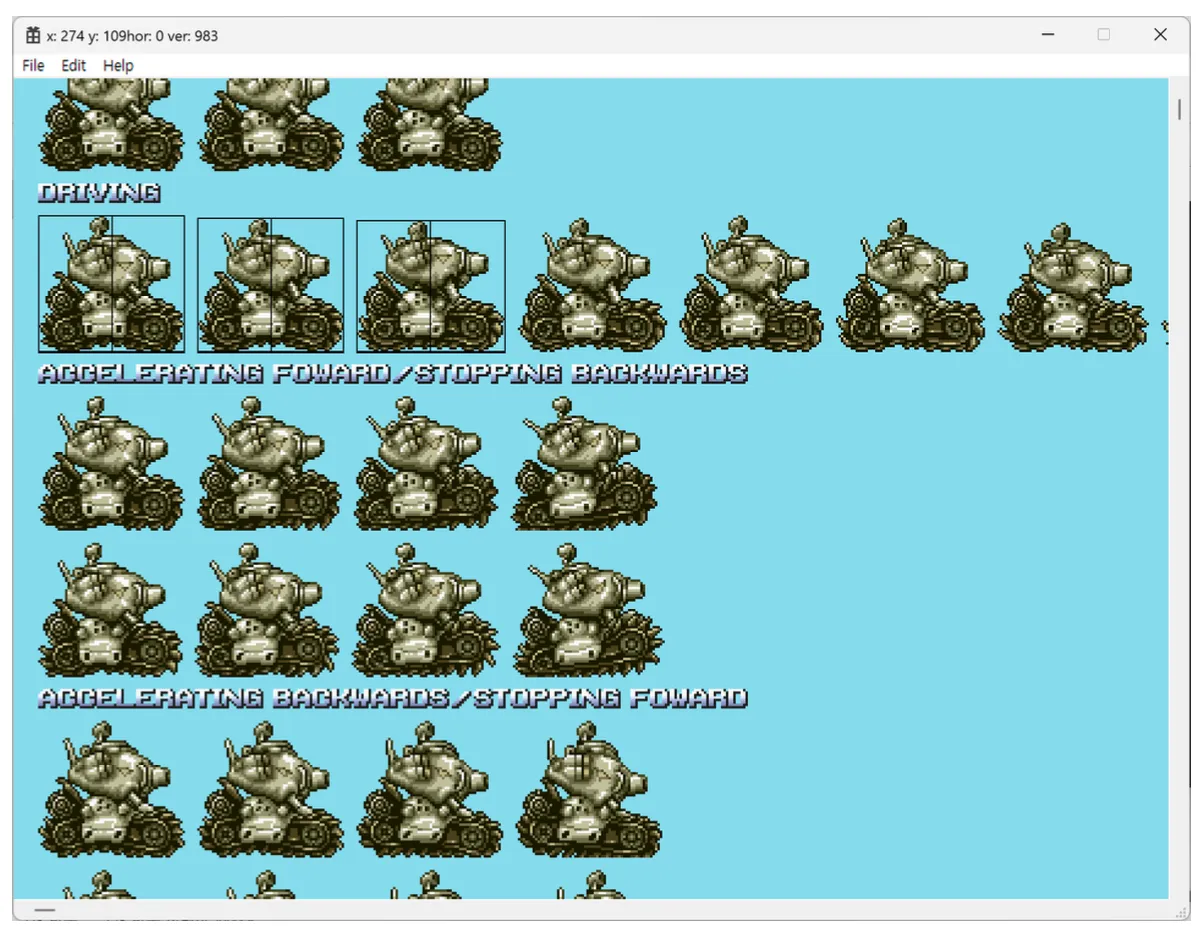The image size is (1200, 926).
Task: Select first full sprite under ACCELERATING BACKWARDS label
Action: pos(111,789)
